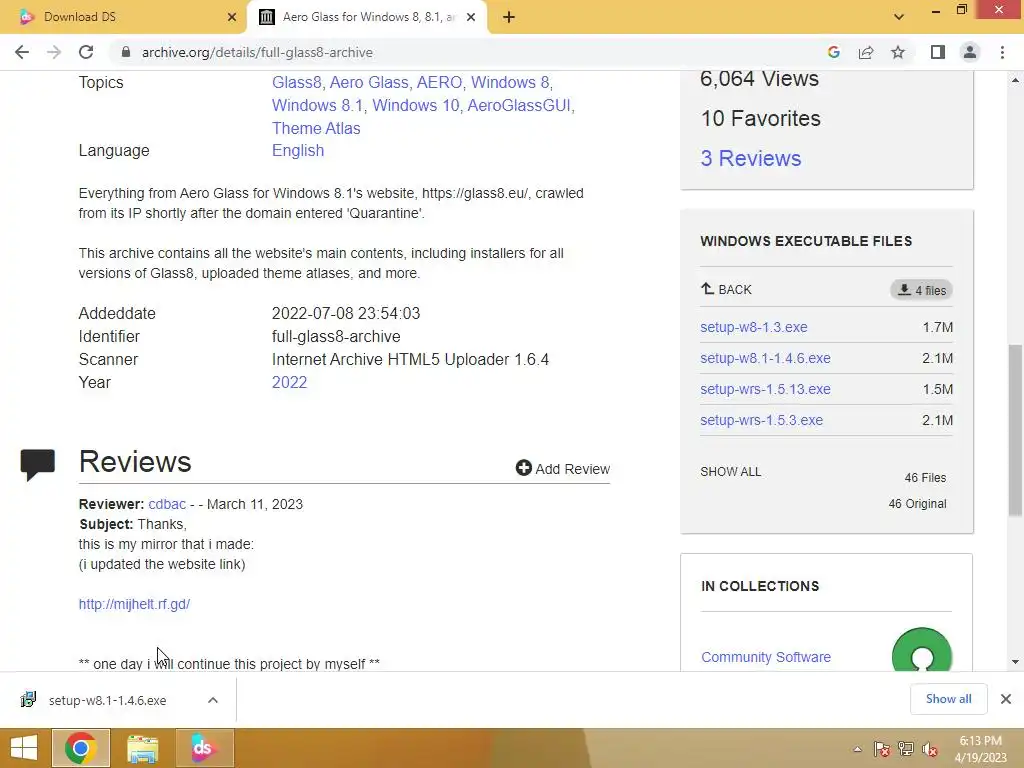The width and height of the screenshot is (1024, 768).
Task: Open the Glass8 topic link
Action: [298, 82]
